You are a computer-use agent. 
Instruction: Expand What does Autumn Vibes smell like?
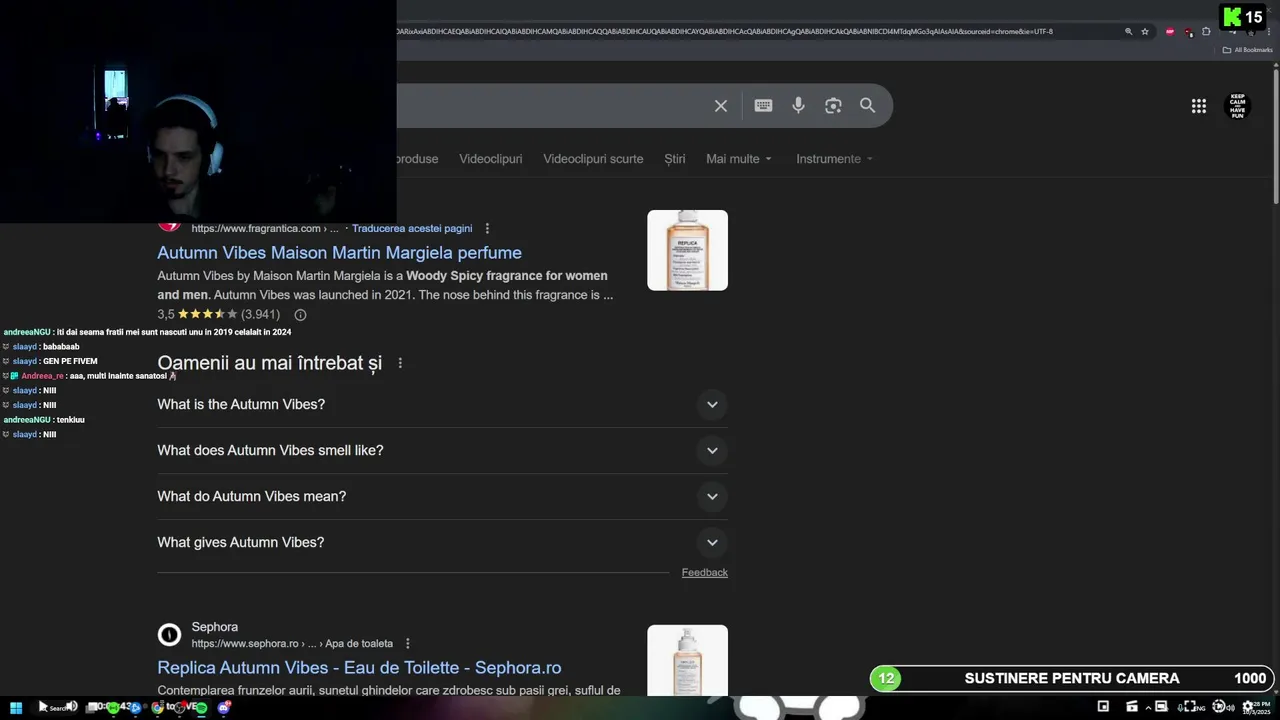442,450
